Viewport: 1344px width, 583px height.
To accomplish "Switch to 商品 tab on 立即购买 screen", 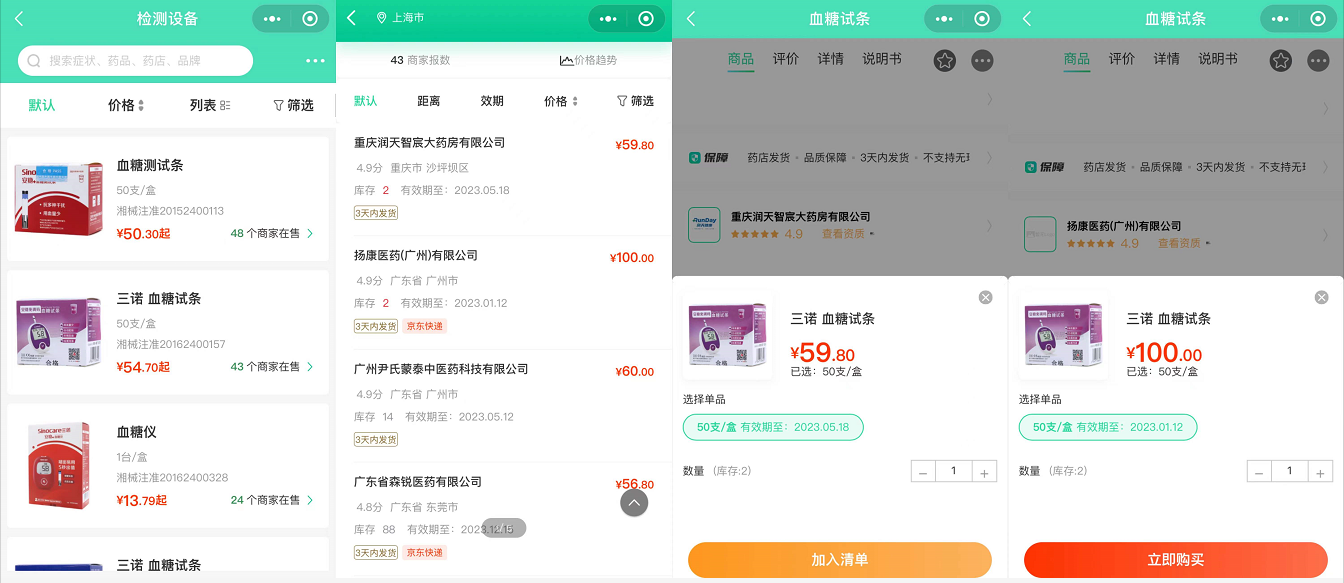I will (x=1077, y=59).
